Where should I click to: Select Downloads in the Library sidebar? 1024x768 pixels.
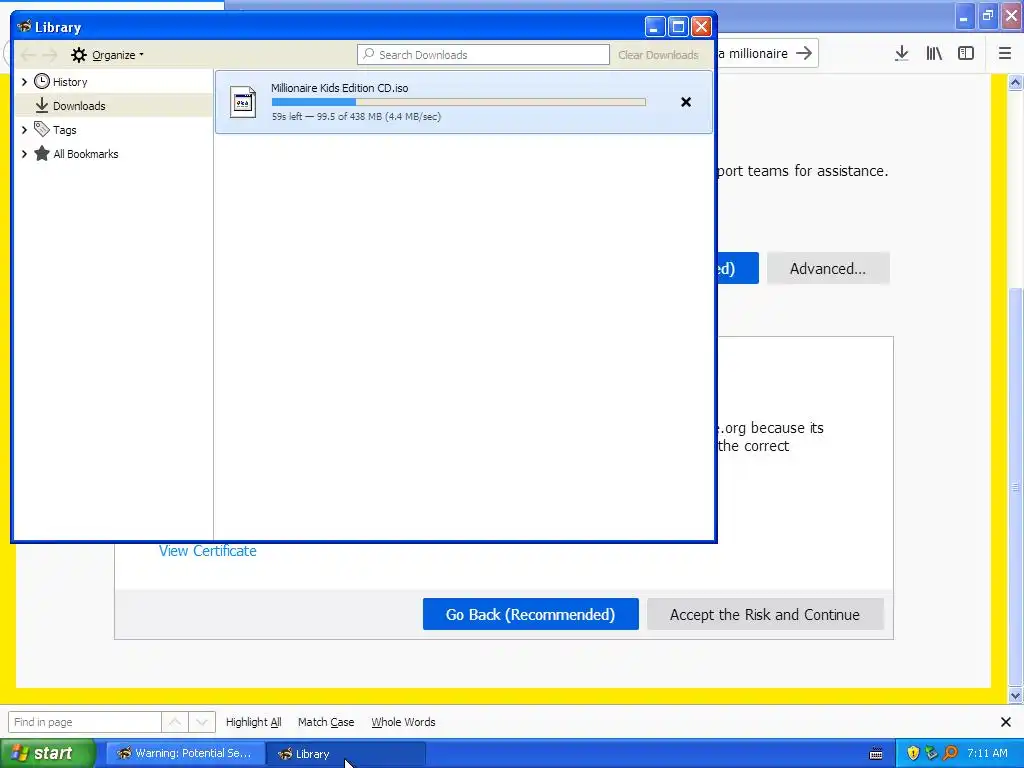pyautogui.click(x=114, y=105)
